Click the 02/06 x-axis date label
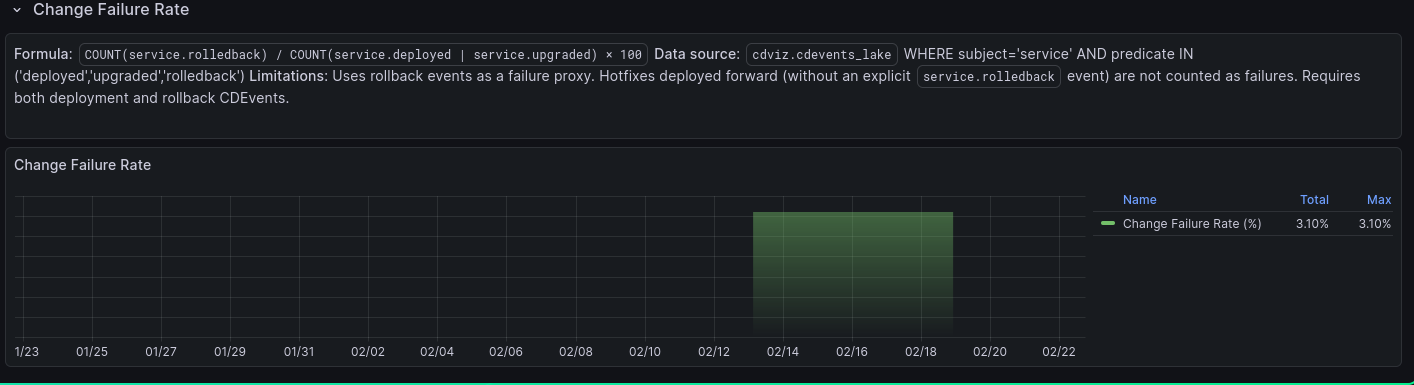This screenshot has height=385, width=1414. pyautogui.click(x=506, y=352)
